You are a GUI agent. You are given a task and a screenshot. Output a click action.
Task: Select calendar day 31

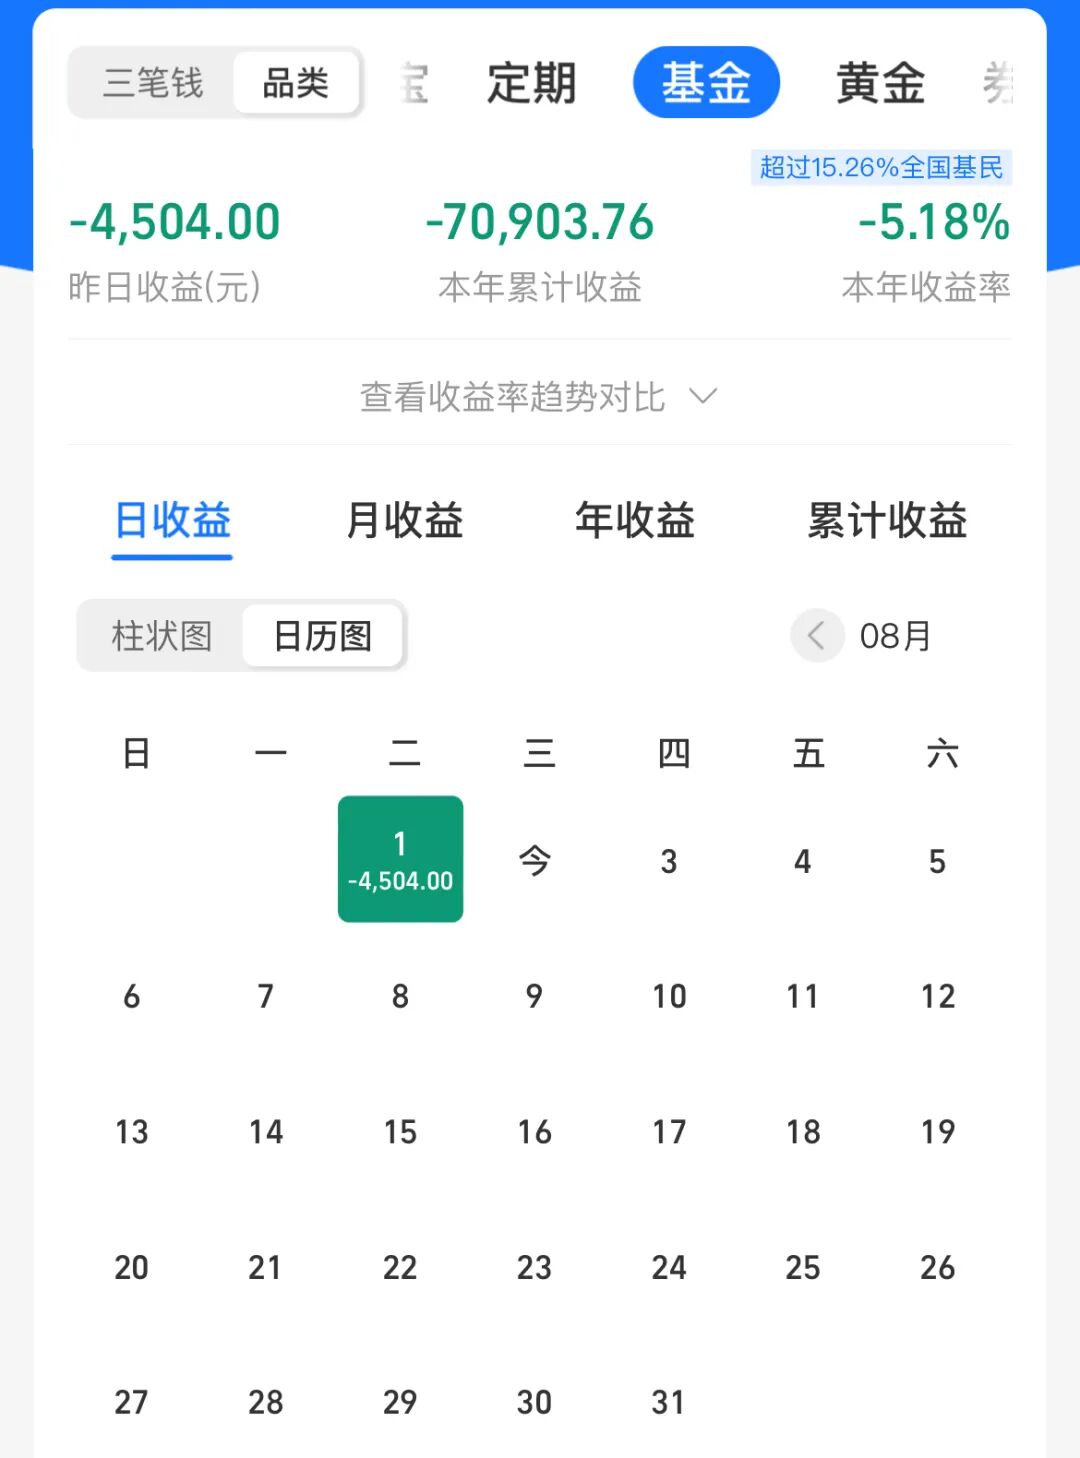tap(668, 1402)
